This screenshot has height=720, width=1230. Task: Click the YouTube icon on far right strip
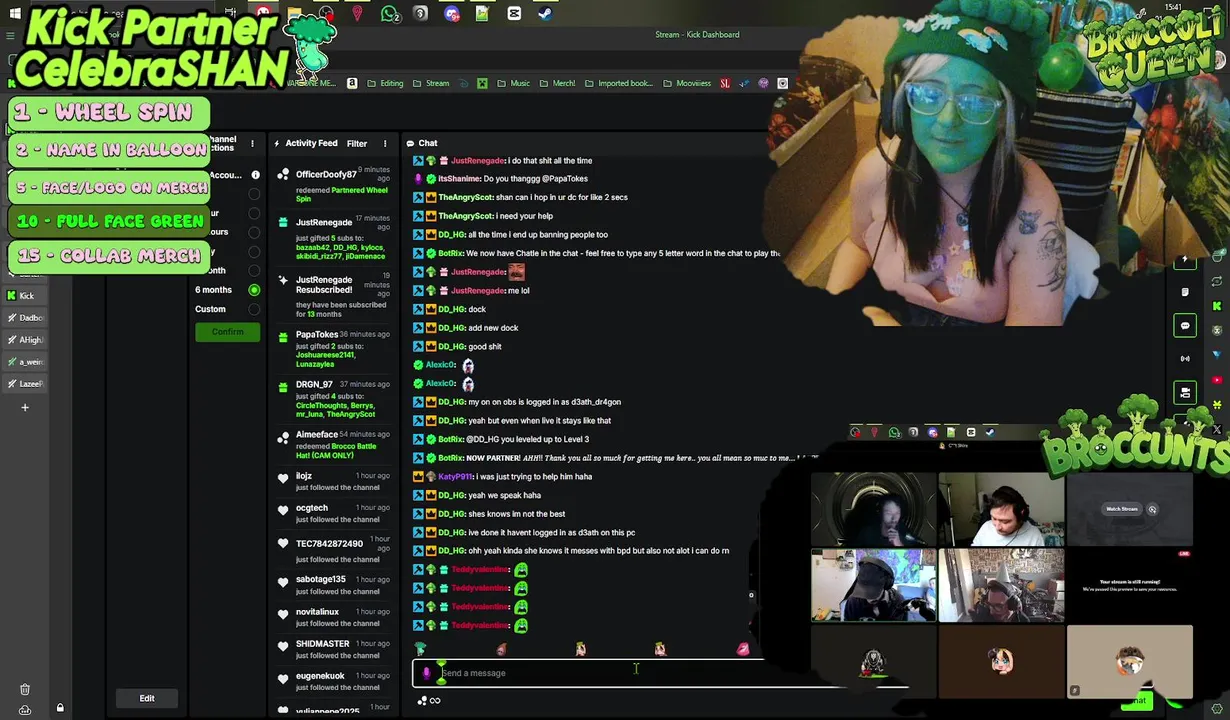click(1217, 380)
